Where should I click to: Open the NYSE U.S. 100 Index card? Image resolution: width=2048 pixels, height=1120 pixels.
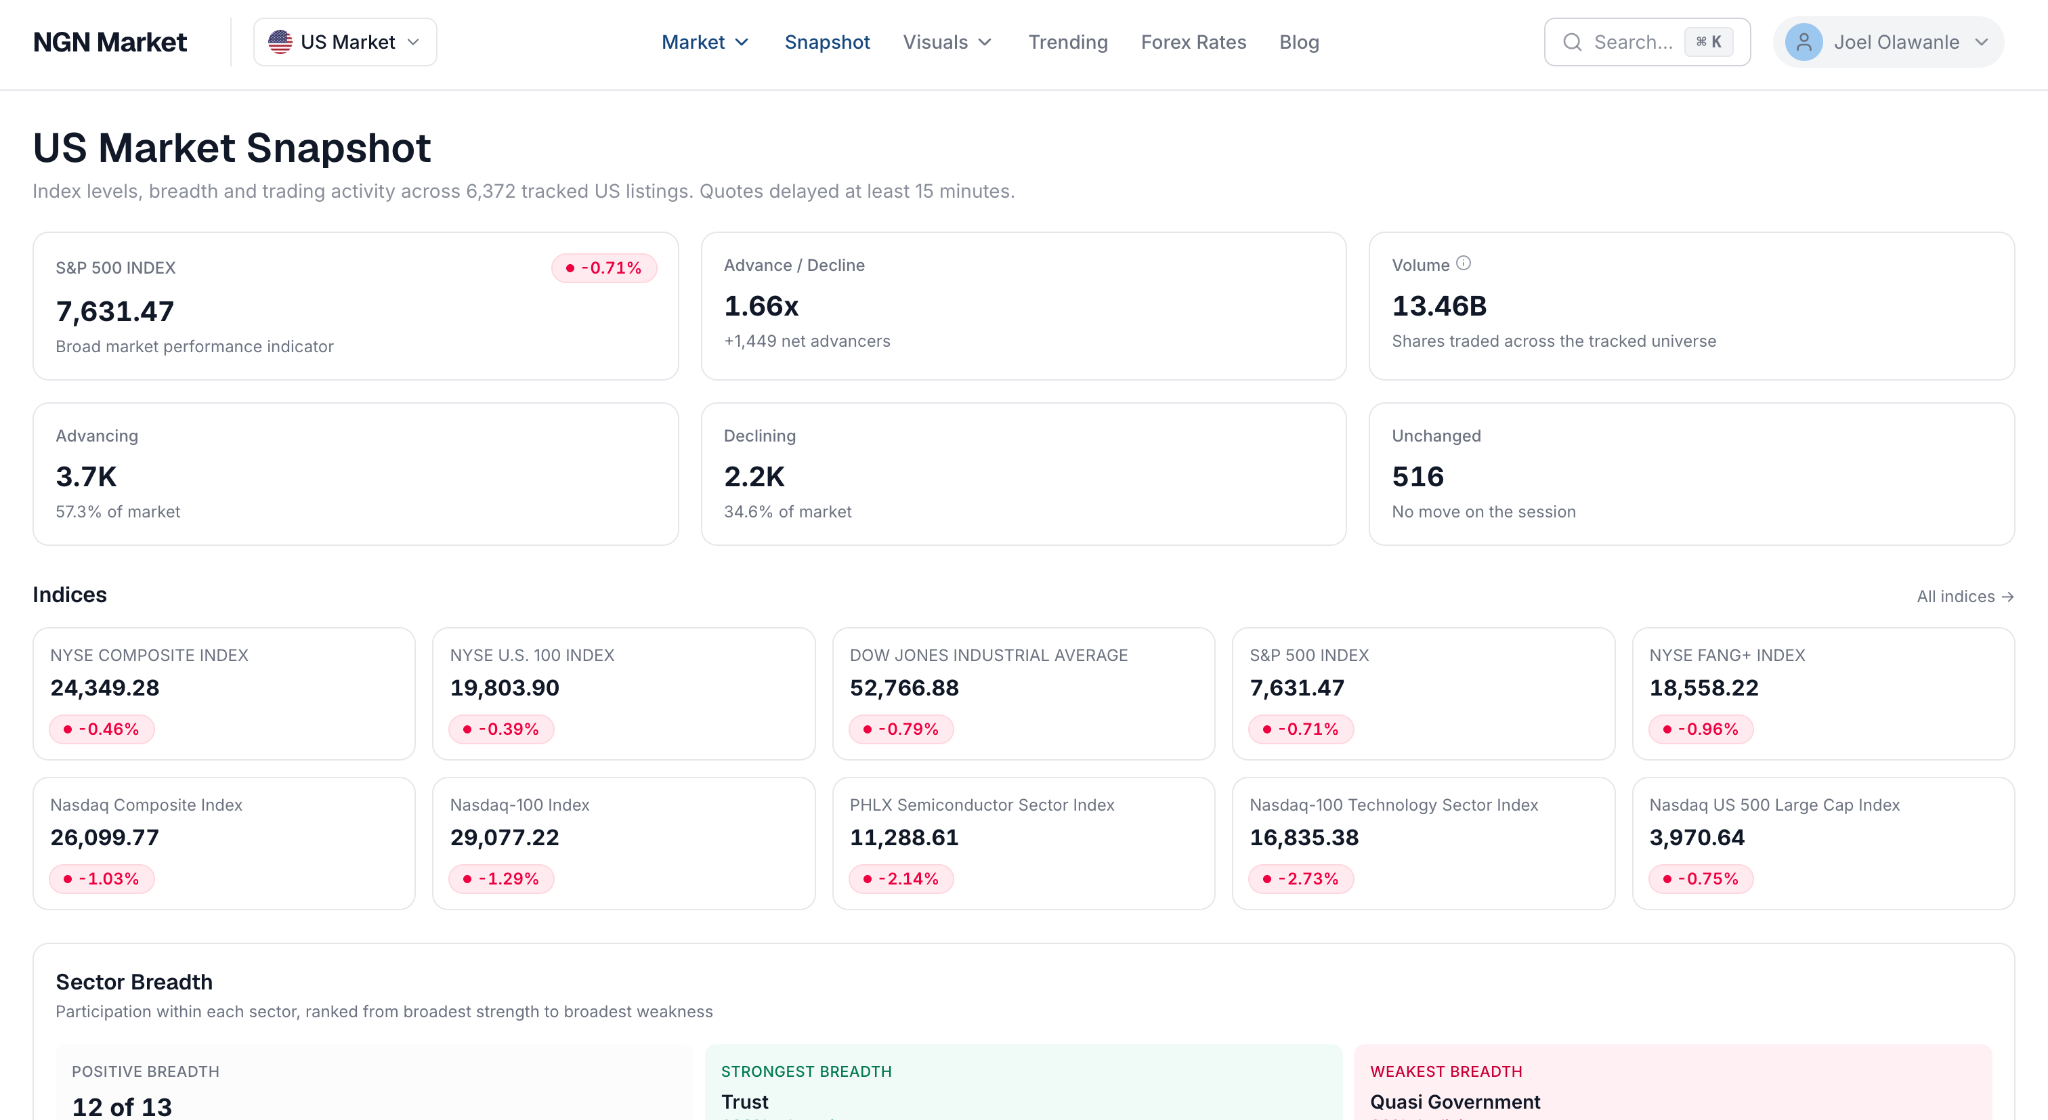coord(624,694)
